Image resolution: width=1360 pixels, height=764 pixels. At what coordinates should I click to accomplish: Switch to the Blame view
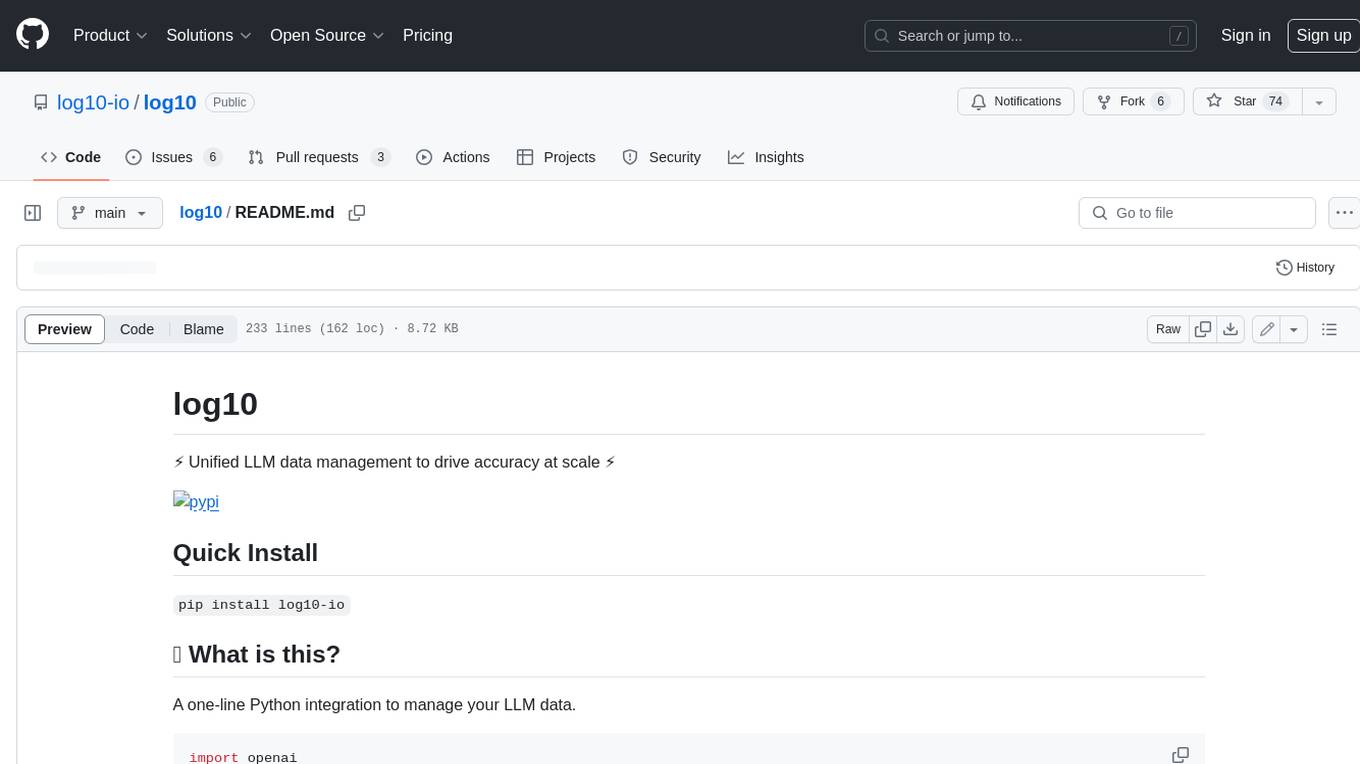(x=203, y=329)
